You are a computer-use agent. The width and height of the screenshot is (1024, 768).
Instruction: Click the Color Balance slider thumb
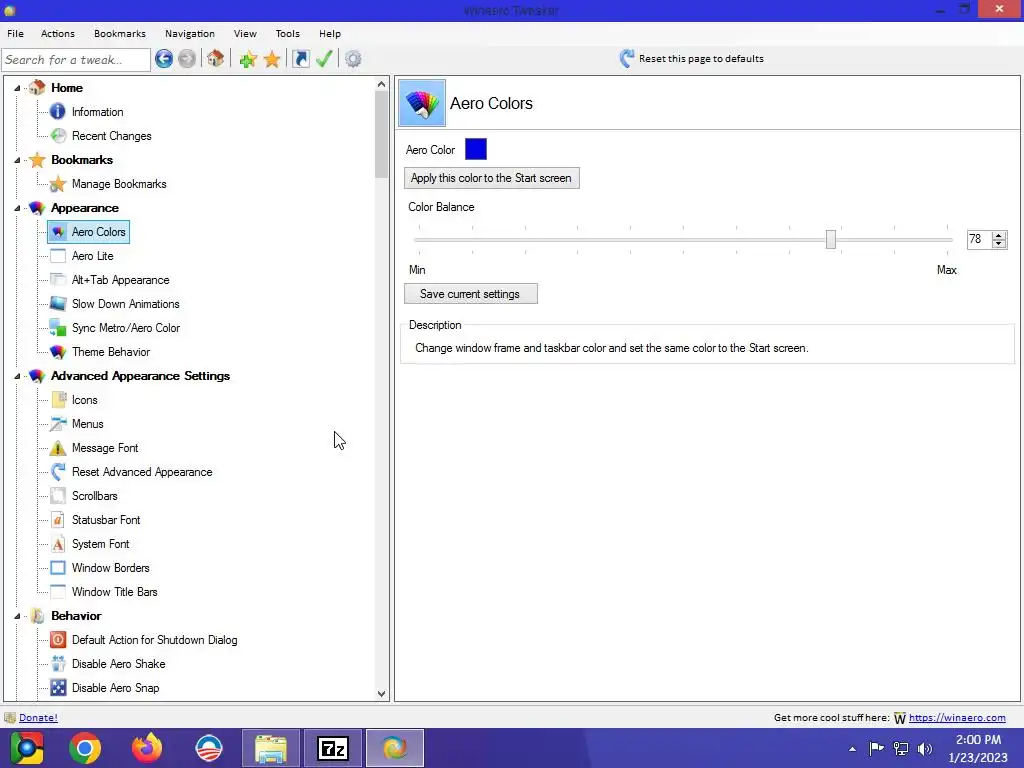[x=831, y=239]
